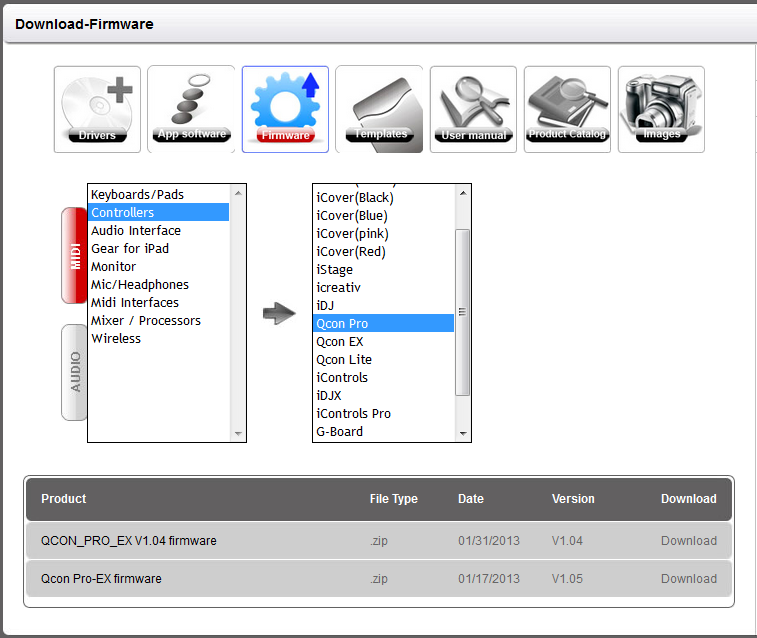Select Keyboards/Pads in category list

(x=159, y=194)
